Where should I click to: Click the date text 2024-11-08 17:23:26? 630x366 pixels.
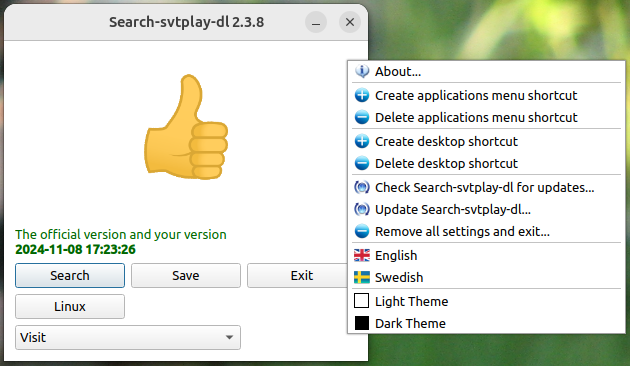76,249
